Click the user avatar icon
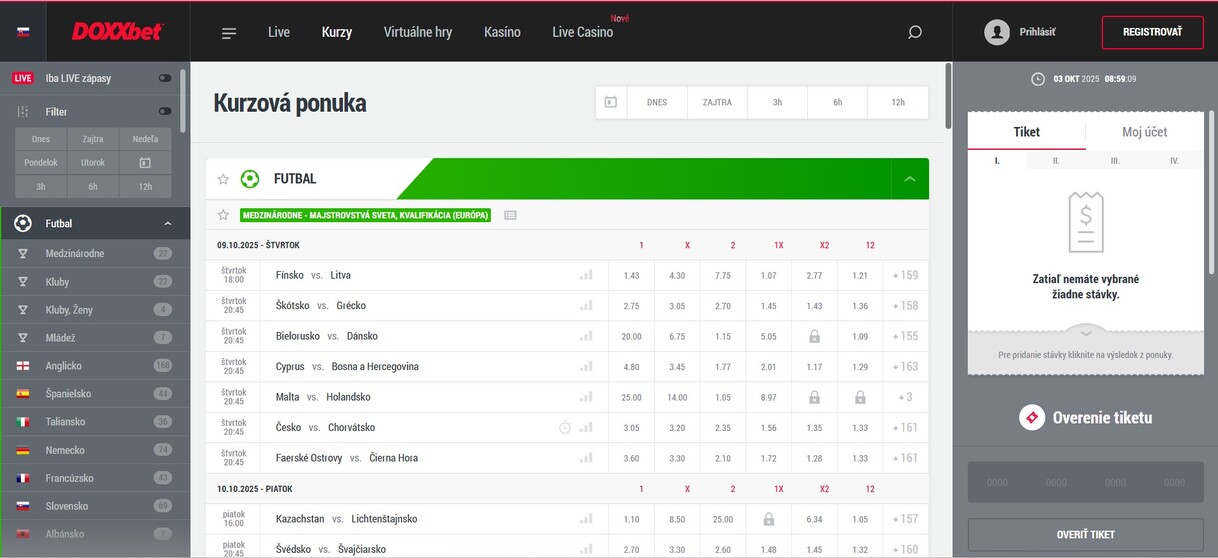Screen dimensions: 1218x558 pyautogui.click(x=997, y=32)
